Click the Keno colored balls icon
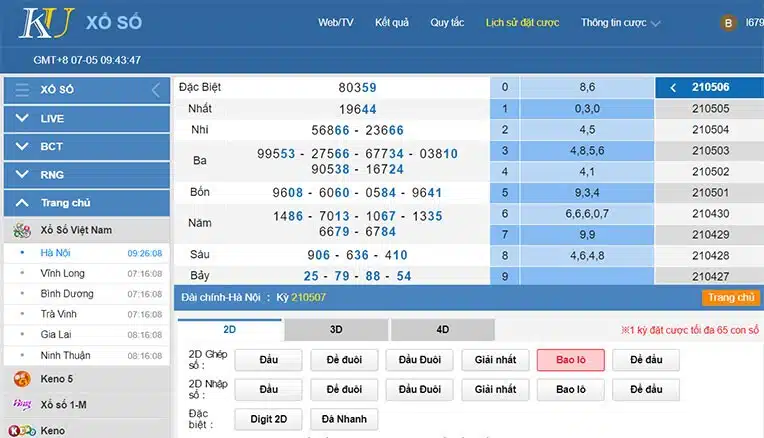This screenshot has width=764, height=438. [22, 431]
